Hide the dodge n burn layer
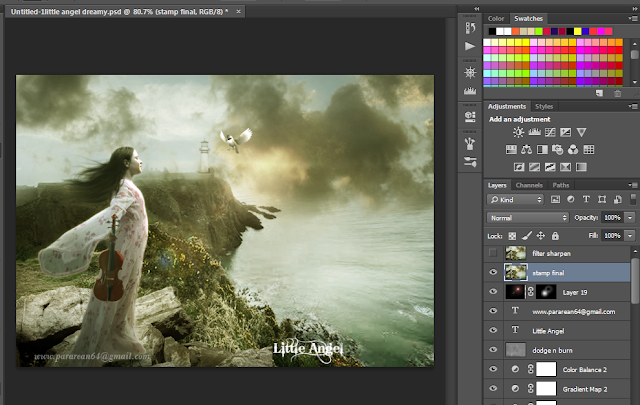640x405 pixels. click(x=493, y=350)
